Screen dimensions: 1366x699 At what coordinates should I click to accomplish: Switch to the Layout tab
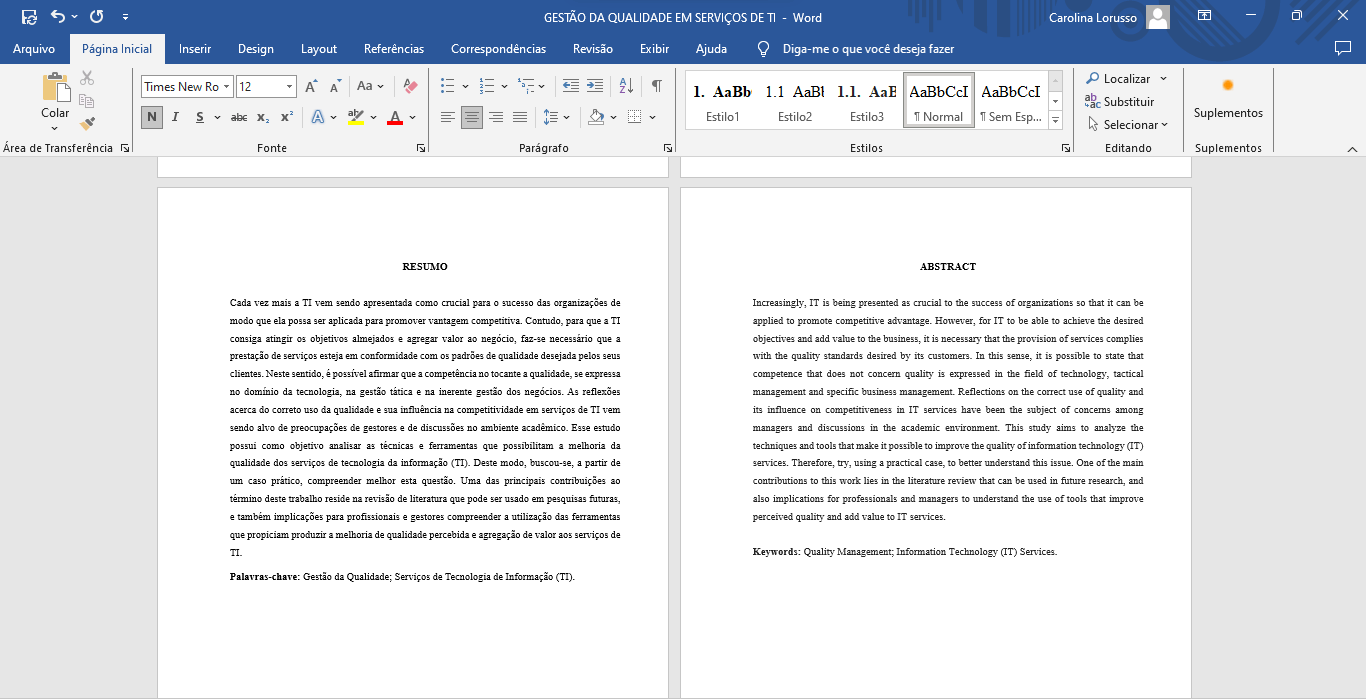[x=319, y=48]
